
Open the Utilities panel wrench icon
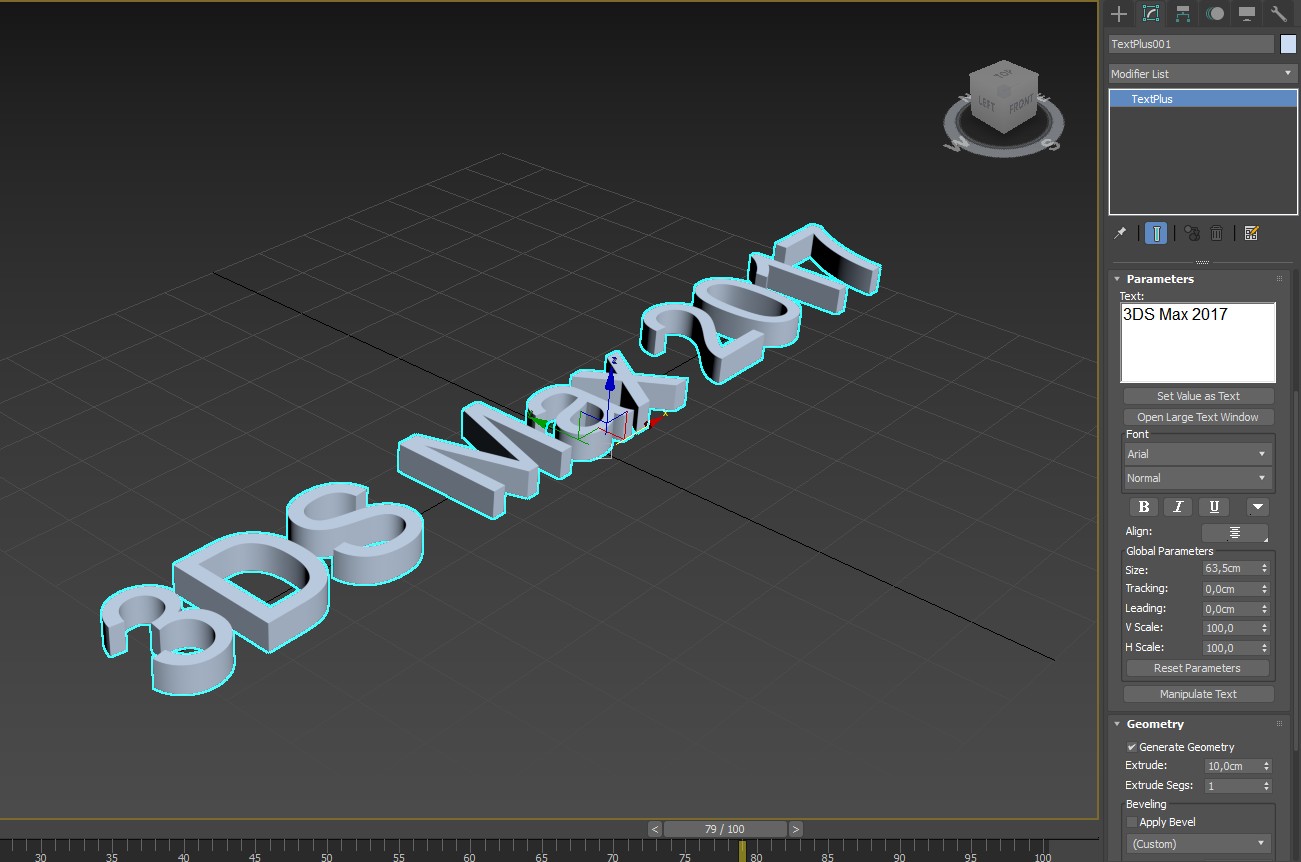(x=1277, y=14)
